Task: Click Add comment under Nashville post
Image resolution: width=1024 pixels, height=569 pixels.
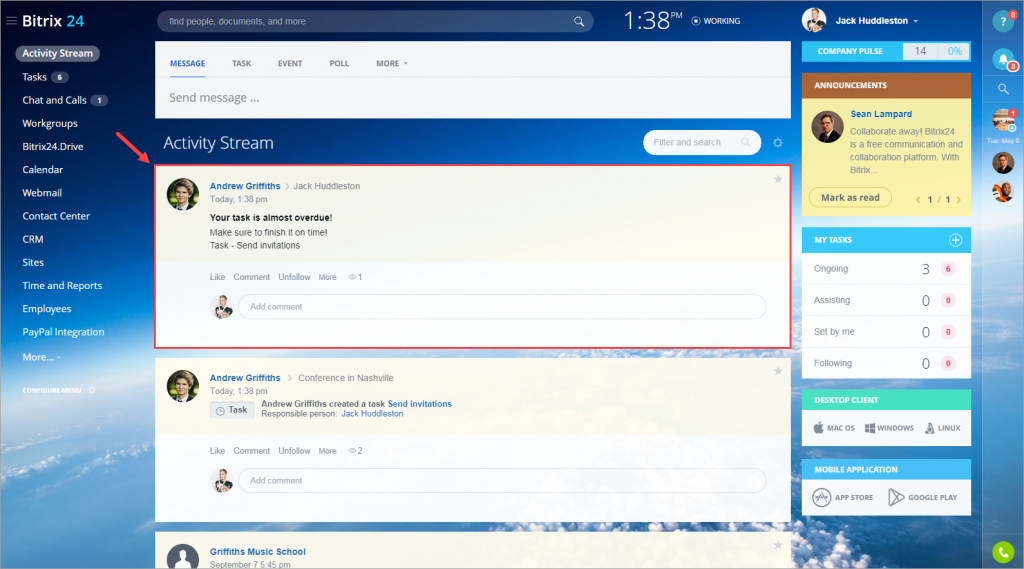Action: coord(502,480)
